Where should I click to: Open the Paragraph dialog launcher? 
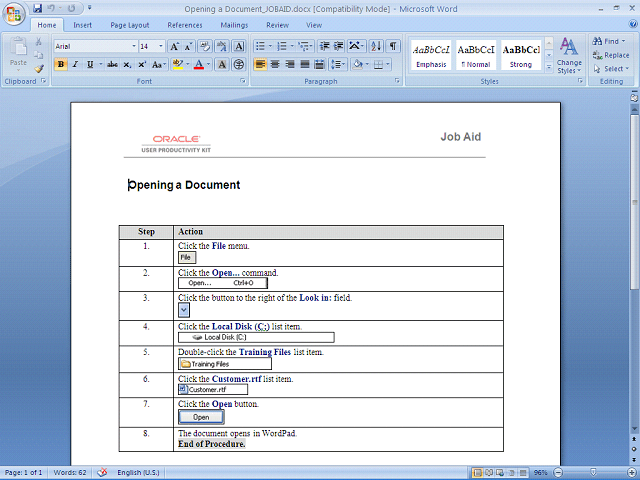[397, 81]
